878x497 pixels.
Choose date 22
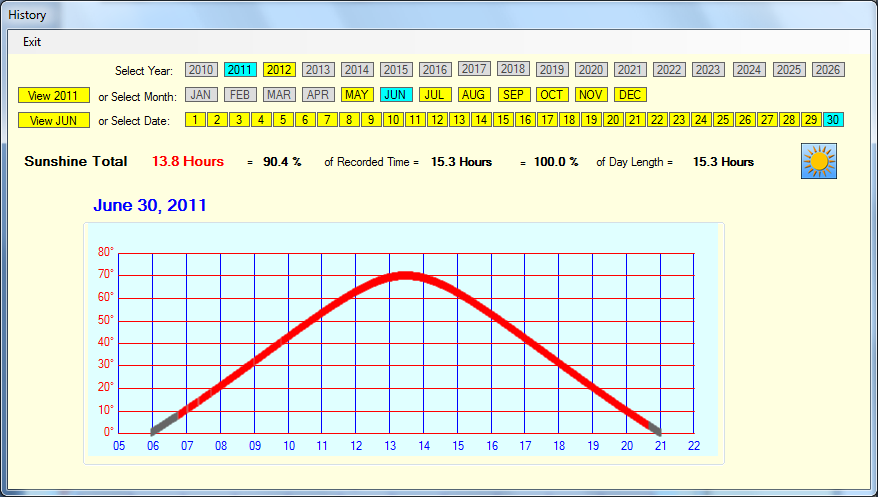pyautogui.click(x=657, y=120)
